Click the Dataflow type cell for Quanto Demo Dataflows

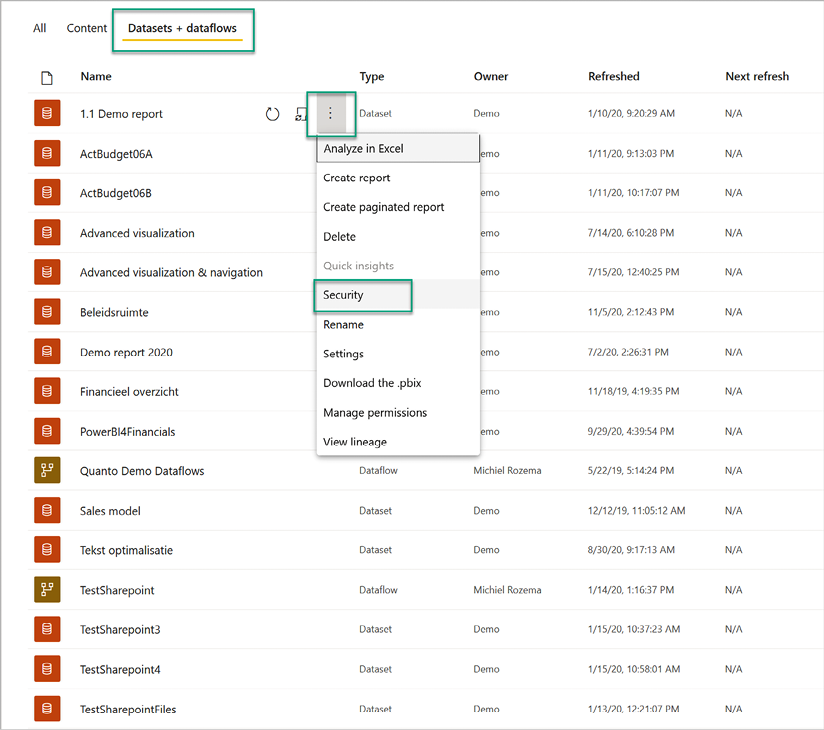[378, 471]
